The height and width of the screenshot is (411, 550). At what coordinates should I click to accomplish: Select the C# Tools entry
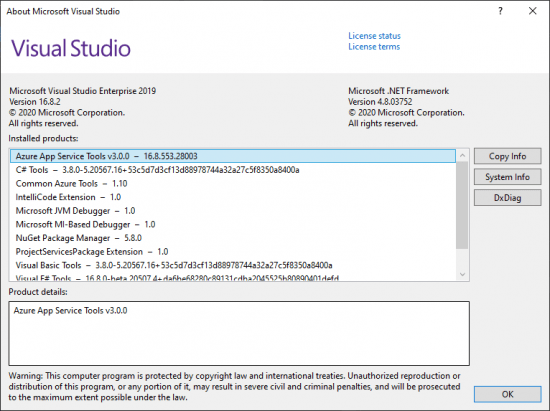point(233,170)
